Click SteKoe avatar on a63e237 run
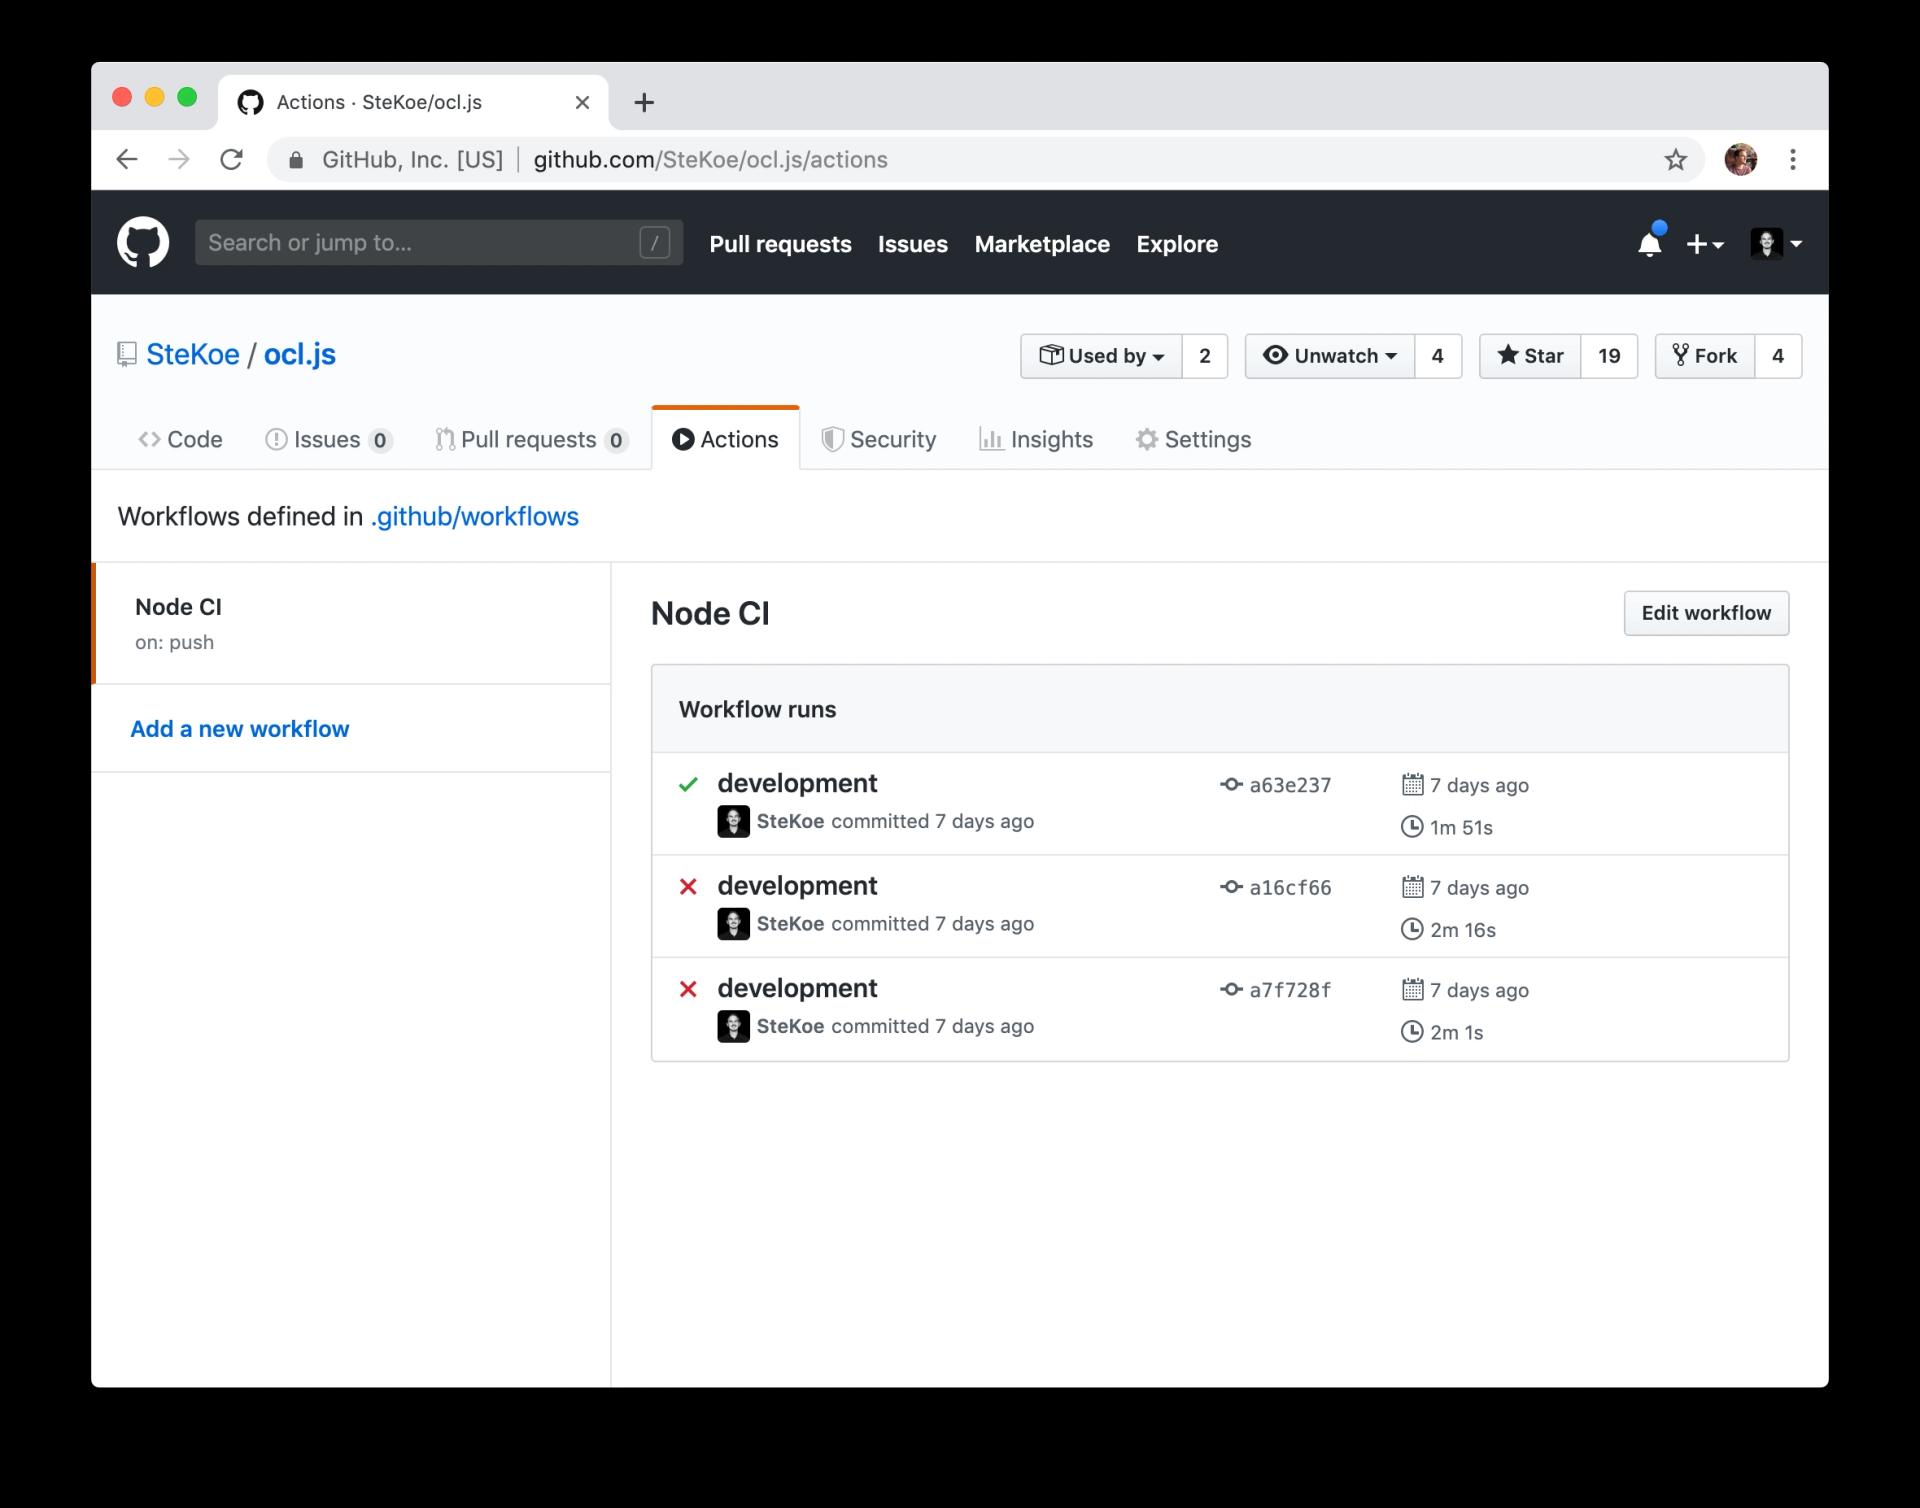Image resolution: width=1920 pixels, height=1508 pixels. [733, 821]
